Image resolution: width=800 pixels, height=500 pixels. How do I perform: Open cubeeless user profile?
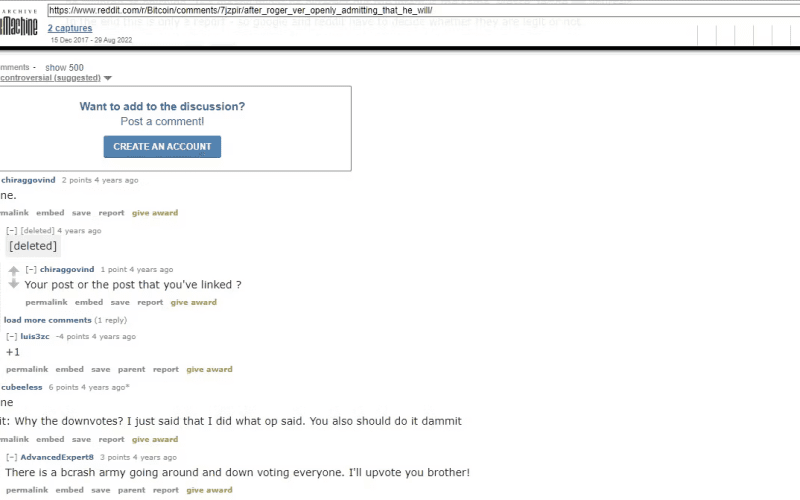click(21, 387)
